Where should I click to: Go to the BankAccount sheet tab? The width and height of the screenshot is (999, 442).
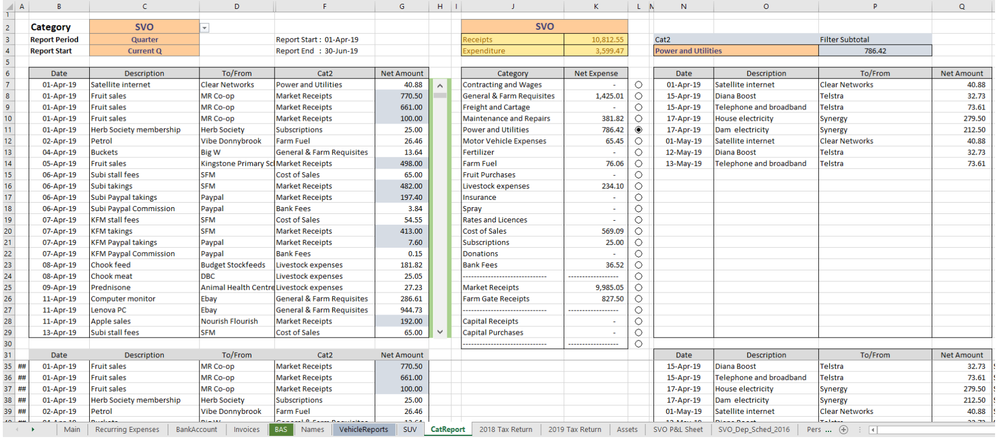(x=196, y=430)
